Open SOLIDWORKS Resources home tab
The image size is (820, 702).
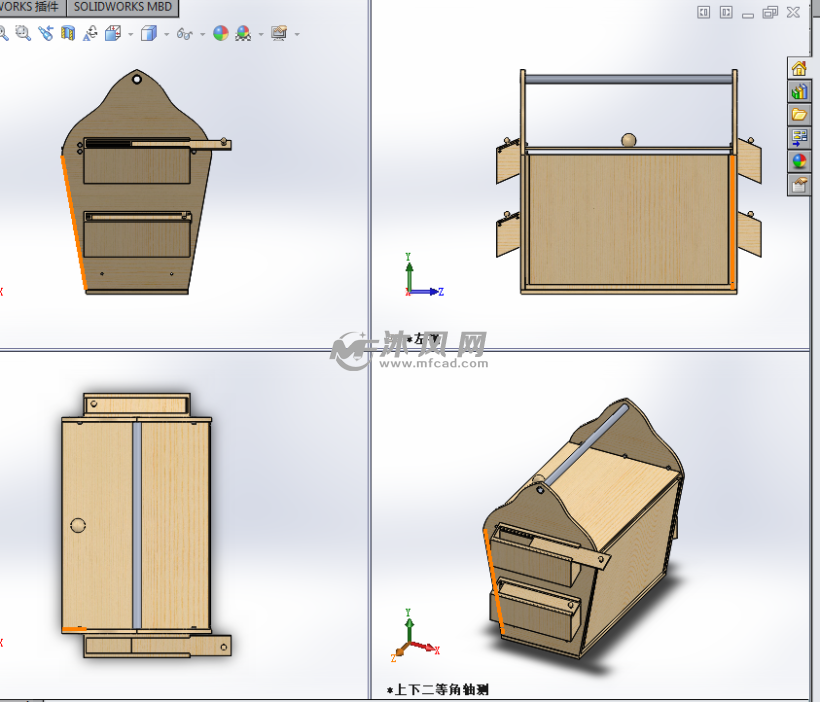pyautogui.click(x=799, y=69)
